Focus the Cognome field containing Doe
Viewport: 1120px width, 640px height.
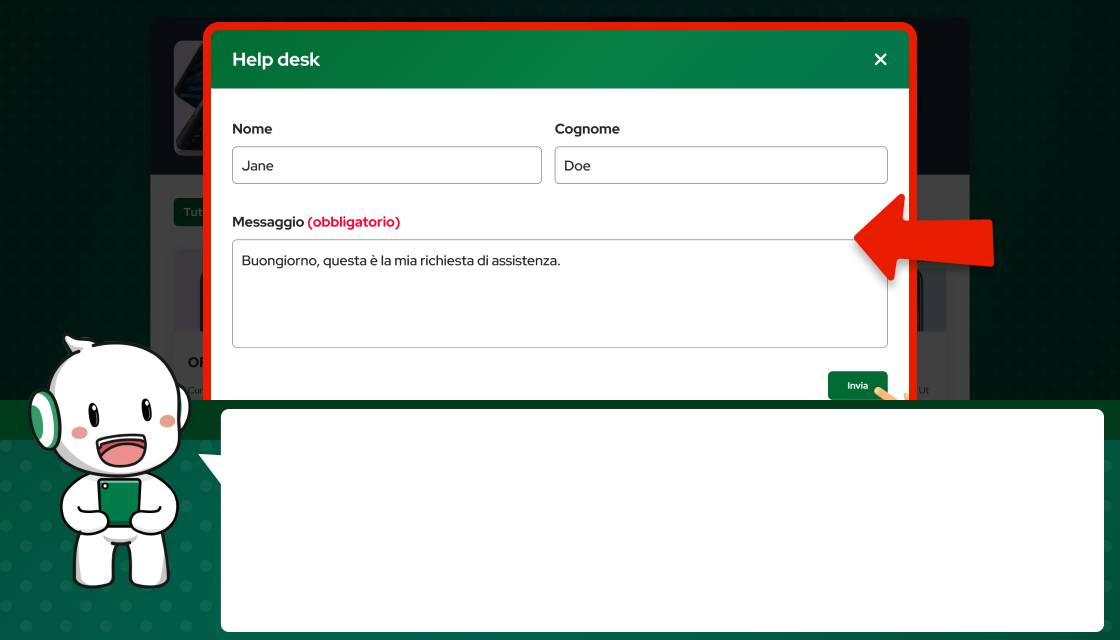pos(720,166)
